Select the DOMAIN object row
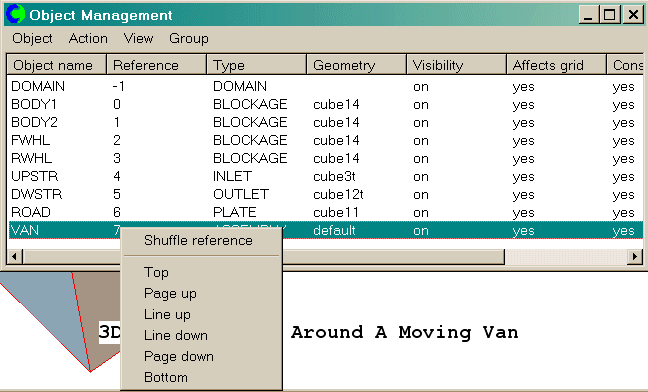The image size is (648, 392). pos(325,86)
